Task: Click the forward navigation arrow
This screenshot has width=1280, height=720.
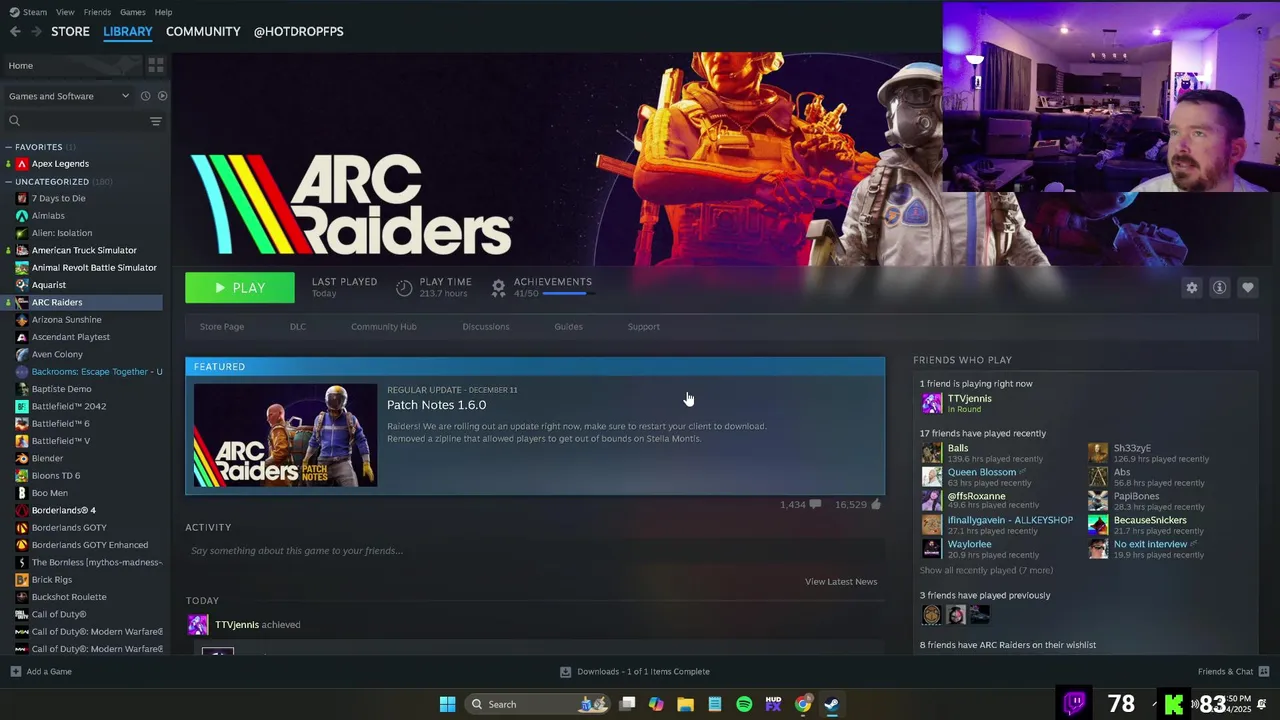Action: click(x=36, y=32)
